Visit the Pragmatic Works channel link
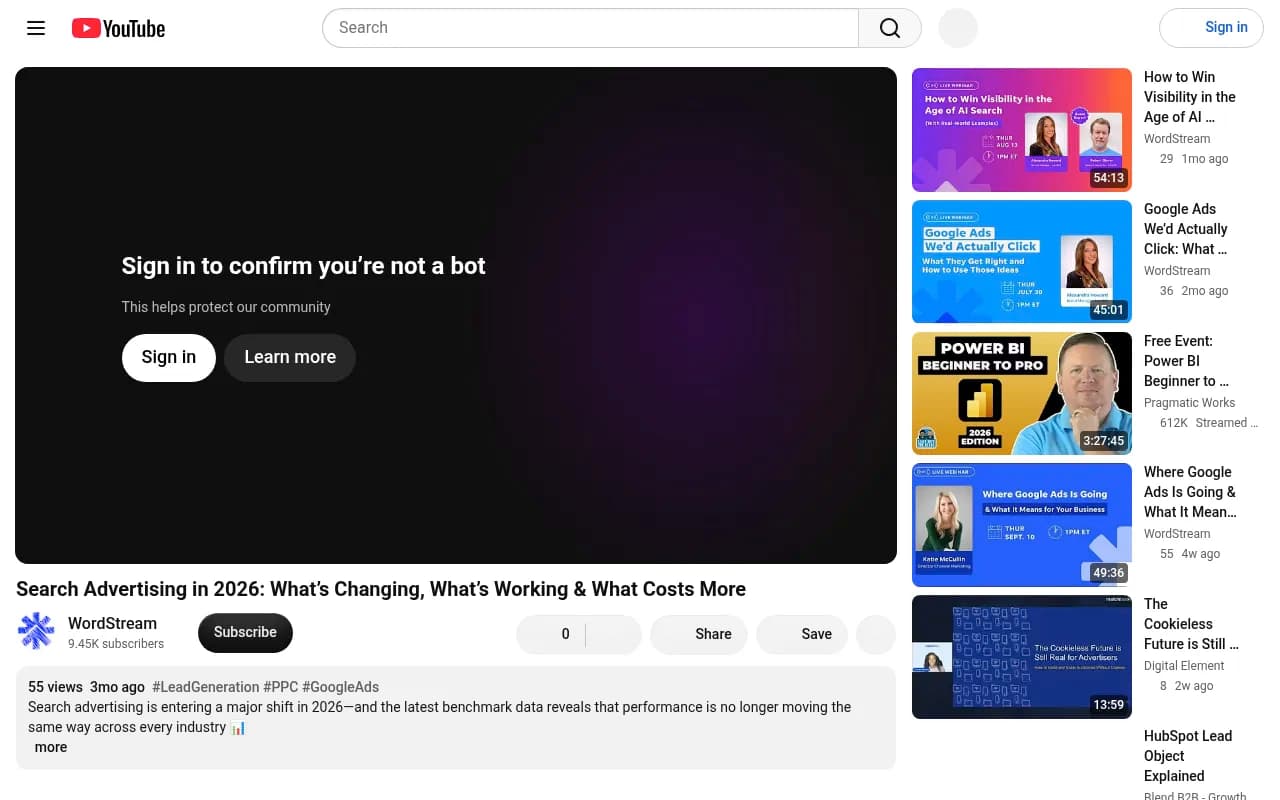 click(x=1189, y=403)
